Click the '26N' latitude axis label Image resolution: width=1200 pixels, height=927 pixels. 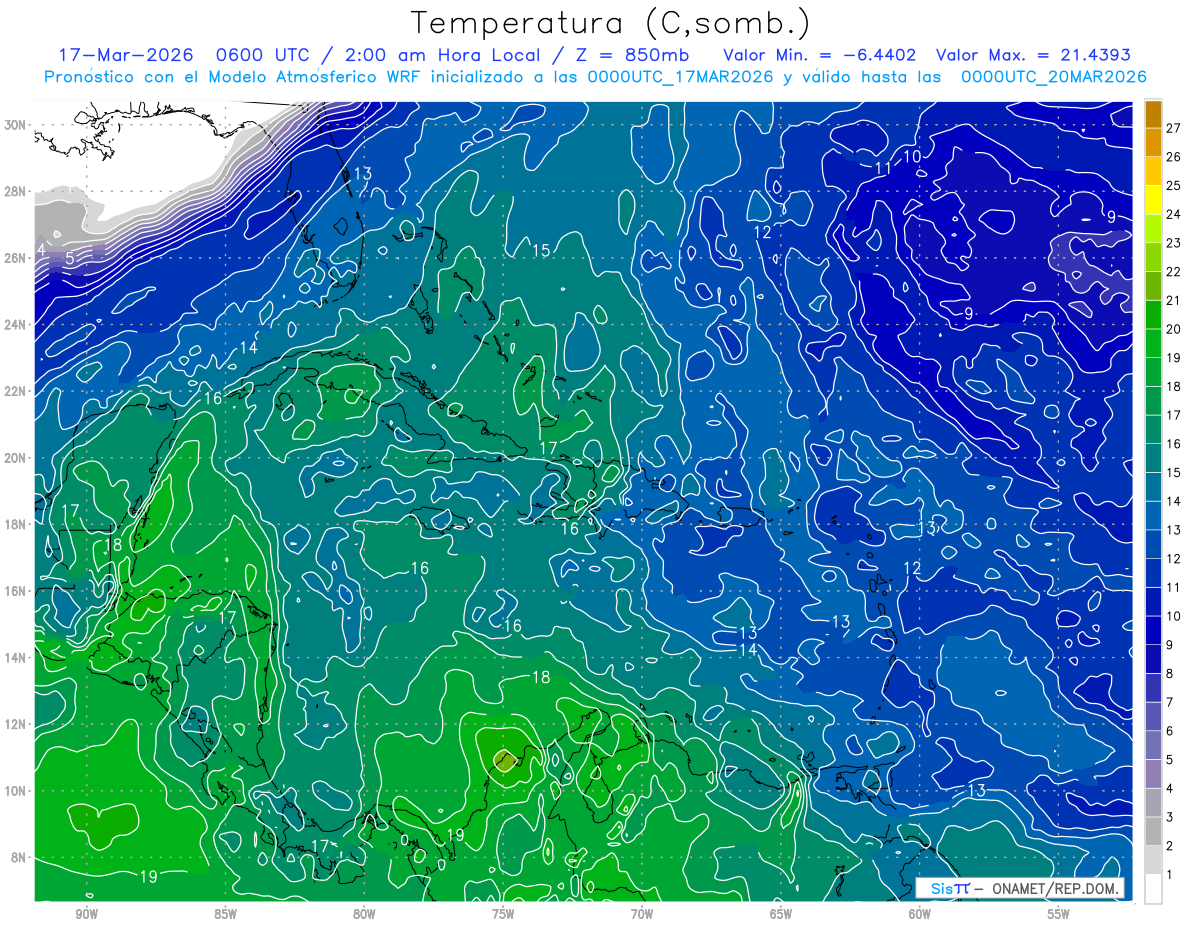pos(15,258)
